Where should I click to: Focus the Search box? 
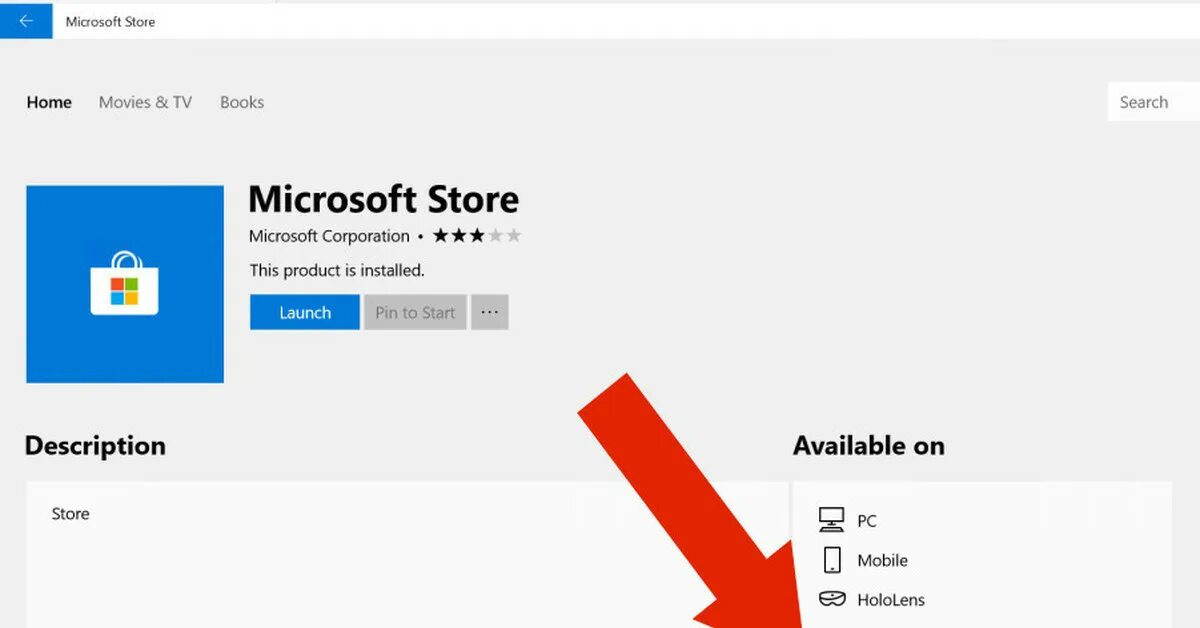pyautogui.click(x=1154, y=102)
